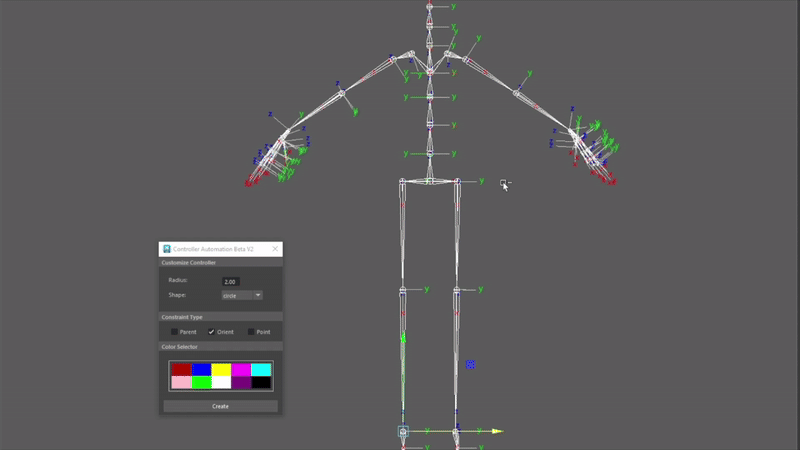This screenshot has width=800, height=450.
Task: Pick the blue color swatch
Action: coord(200,369)
